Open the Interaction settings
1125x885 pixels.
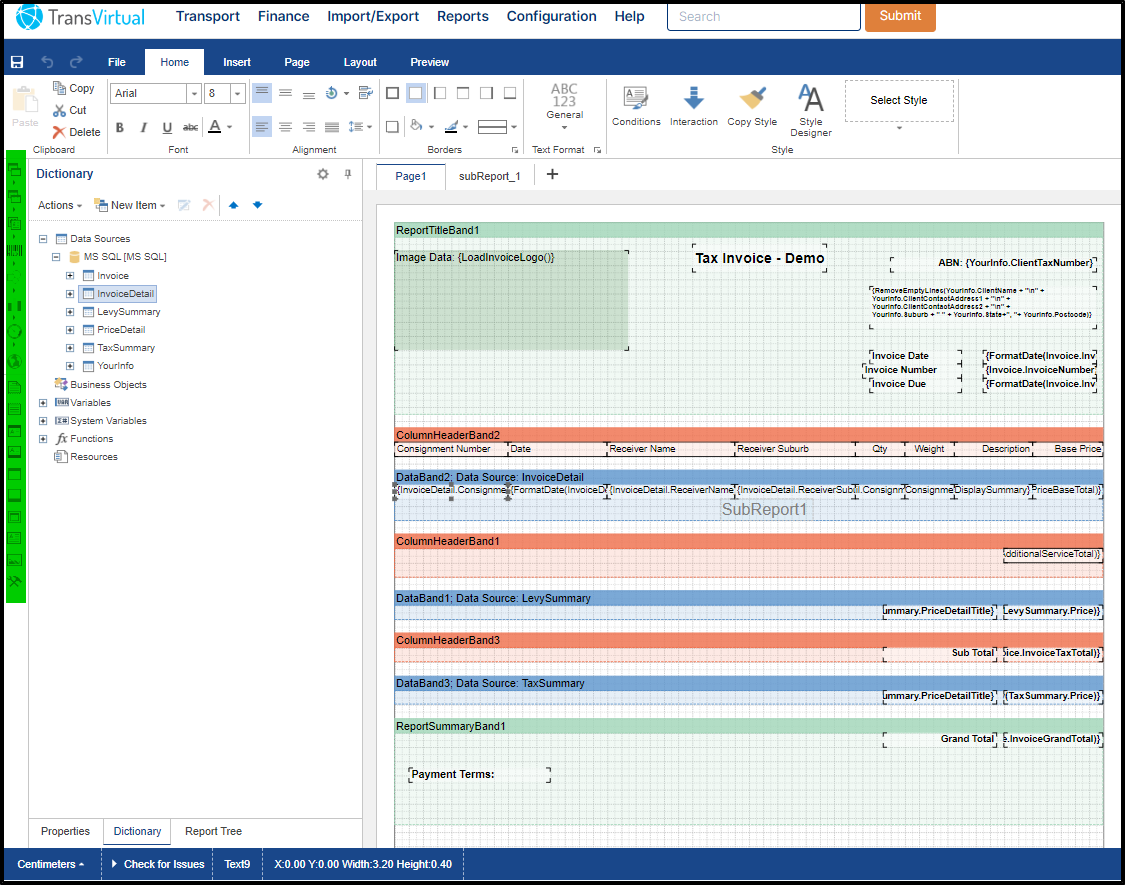pyautogui.click(x=694, y=106)
